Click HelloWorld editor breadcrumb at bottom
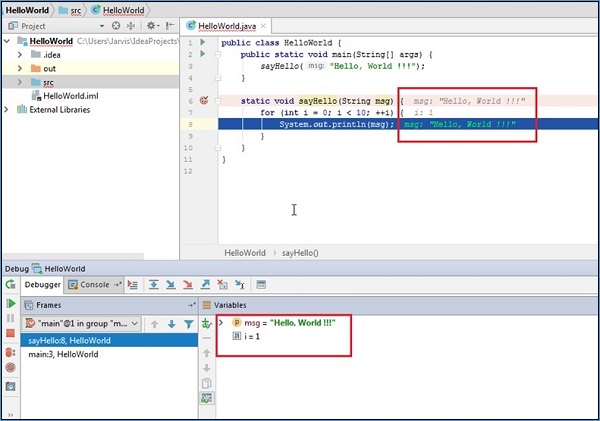 coord(245,253)
